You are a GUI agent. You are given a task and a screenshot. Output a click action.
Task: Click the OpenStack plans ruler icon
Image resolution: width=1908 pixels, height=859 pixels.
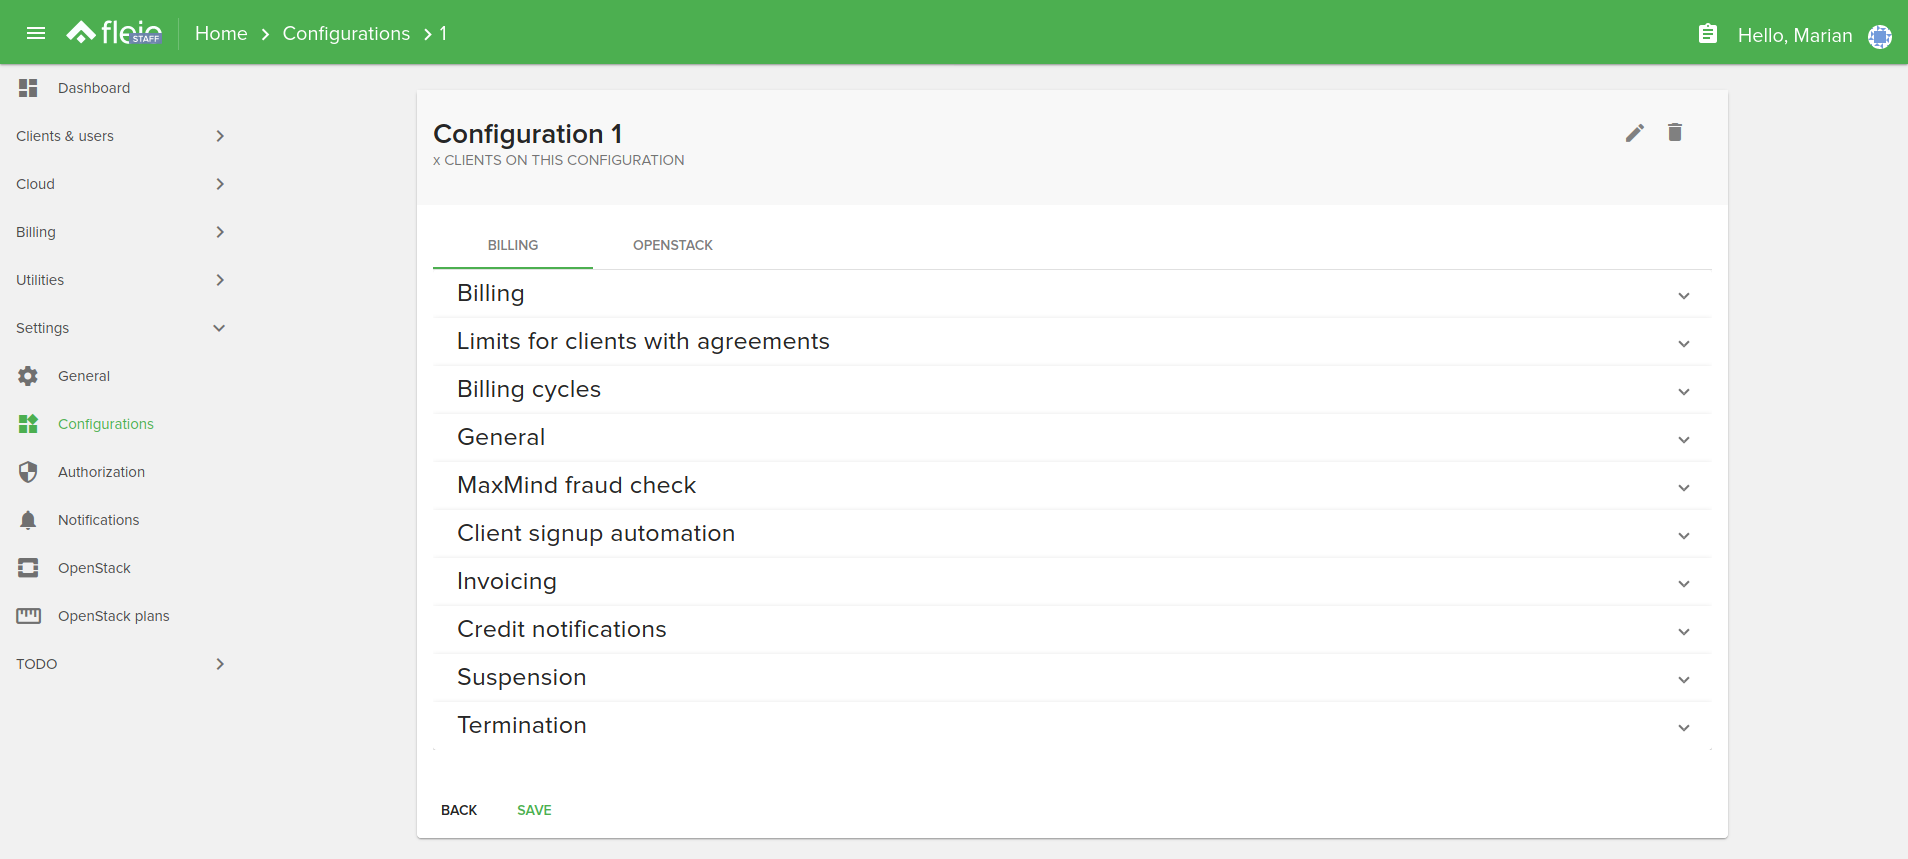coord(28,616)
